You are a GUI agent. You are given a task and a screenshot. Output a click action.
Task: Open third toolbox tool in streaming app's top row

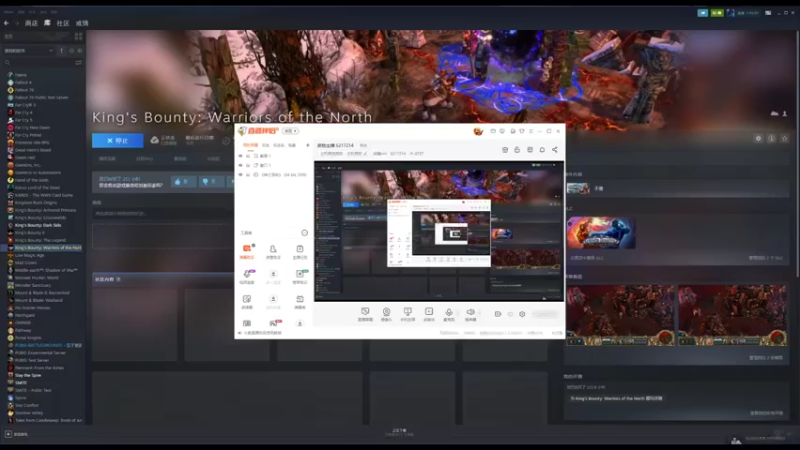point(299,251)
